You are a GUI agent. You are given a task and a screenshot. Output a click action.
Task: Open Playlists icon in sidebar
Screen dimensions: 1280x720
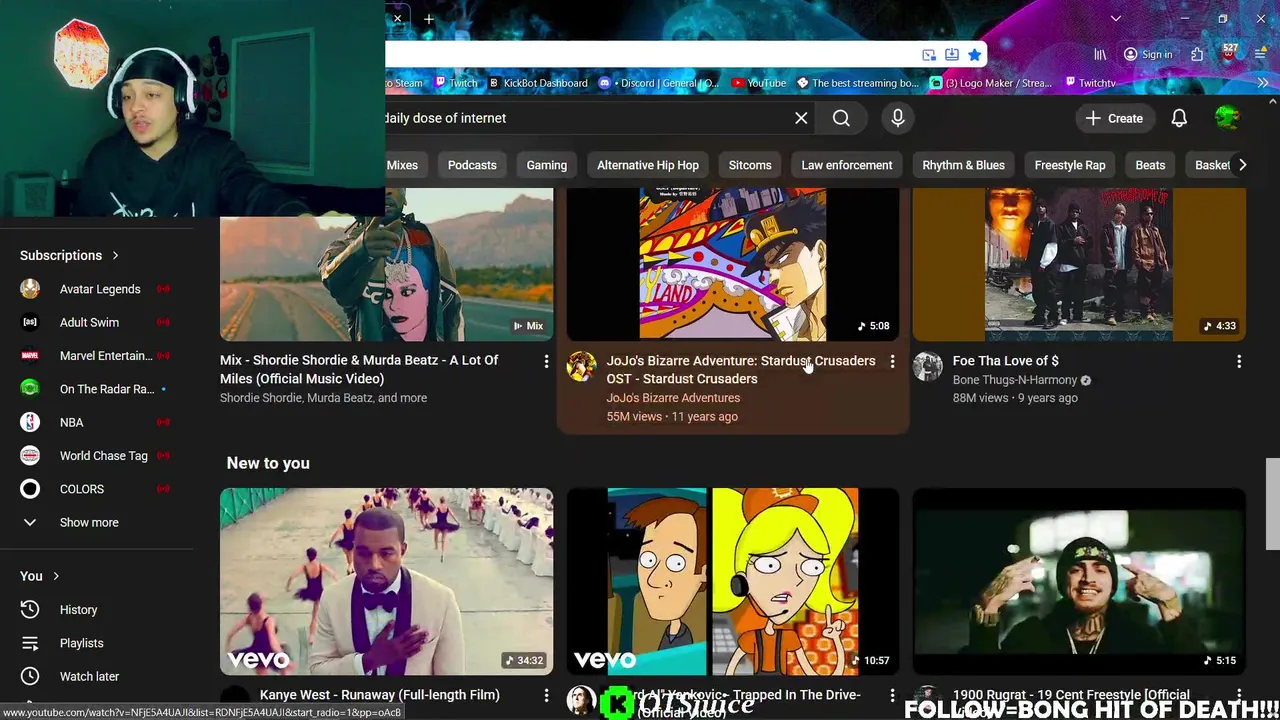[x=30, y=643]
